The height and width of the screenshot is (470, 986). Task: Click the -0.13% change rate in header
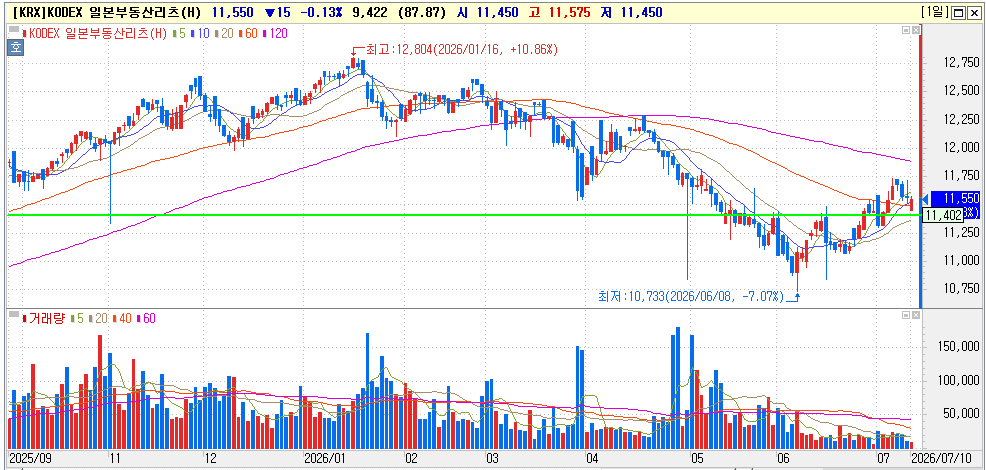320,12
